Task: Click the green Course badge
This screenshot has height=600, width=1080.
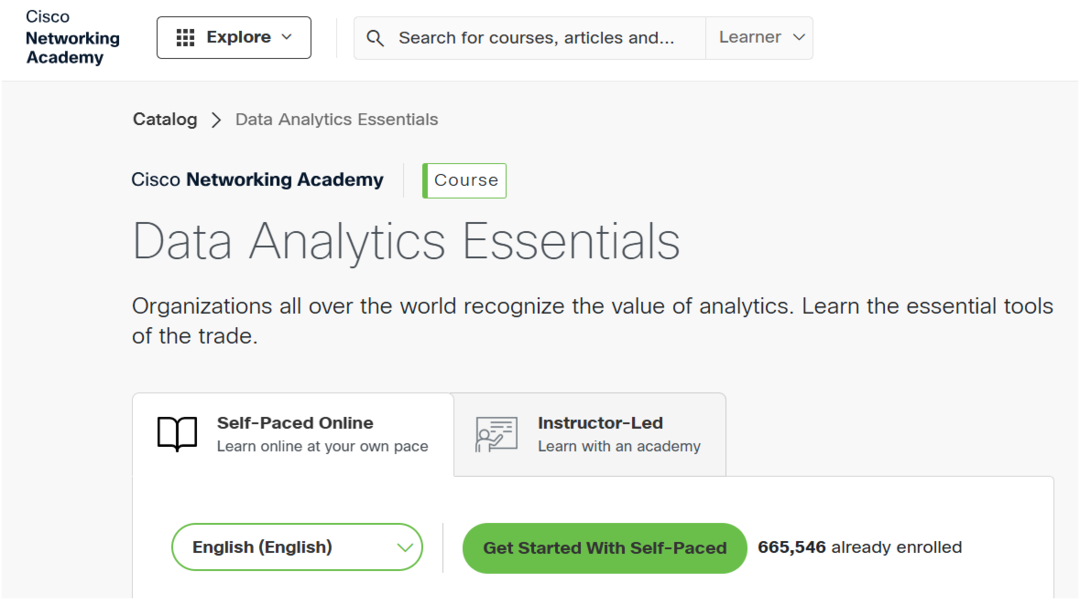Action: tap(465, 181)
